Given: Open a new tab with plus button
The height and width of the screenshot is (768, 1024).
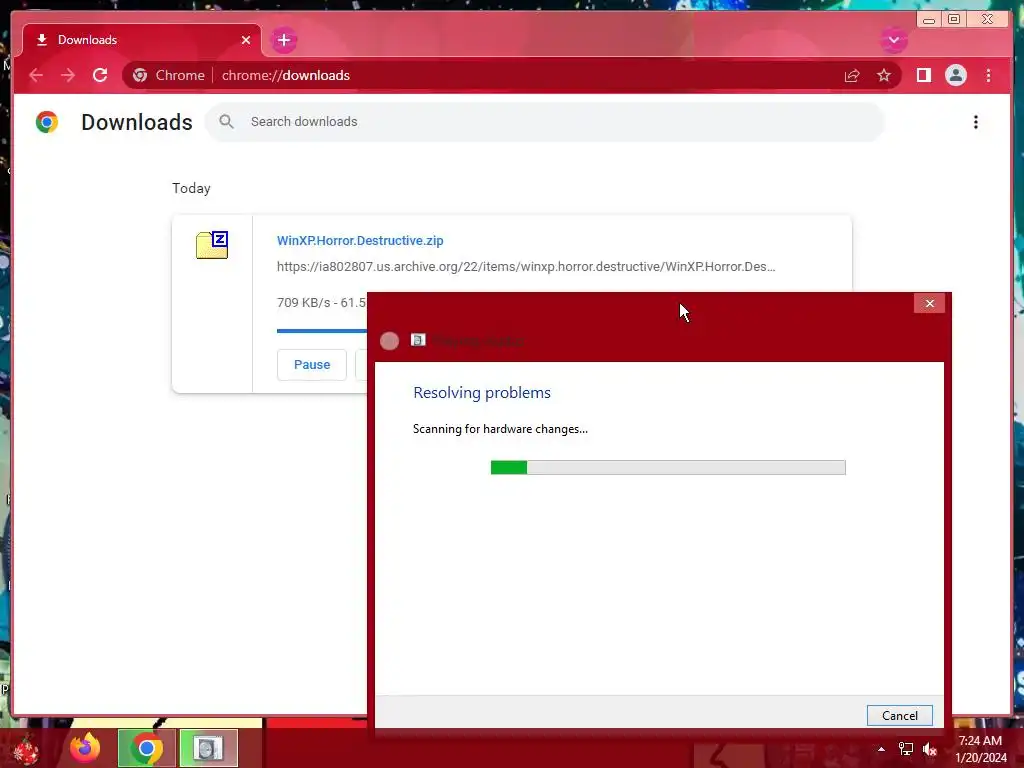Looking at the screenshot, I should point(283,40).
